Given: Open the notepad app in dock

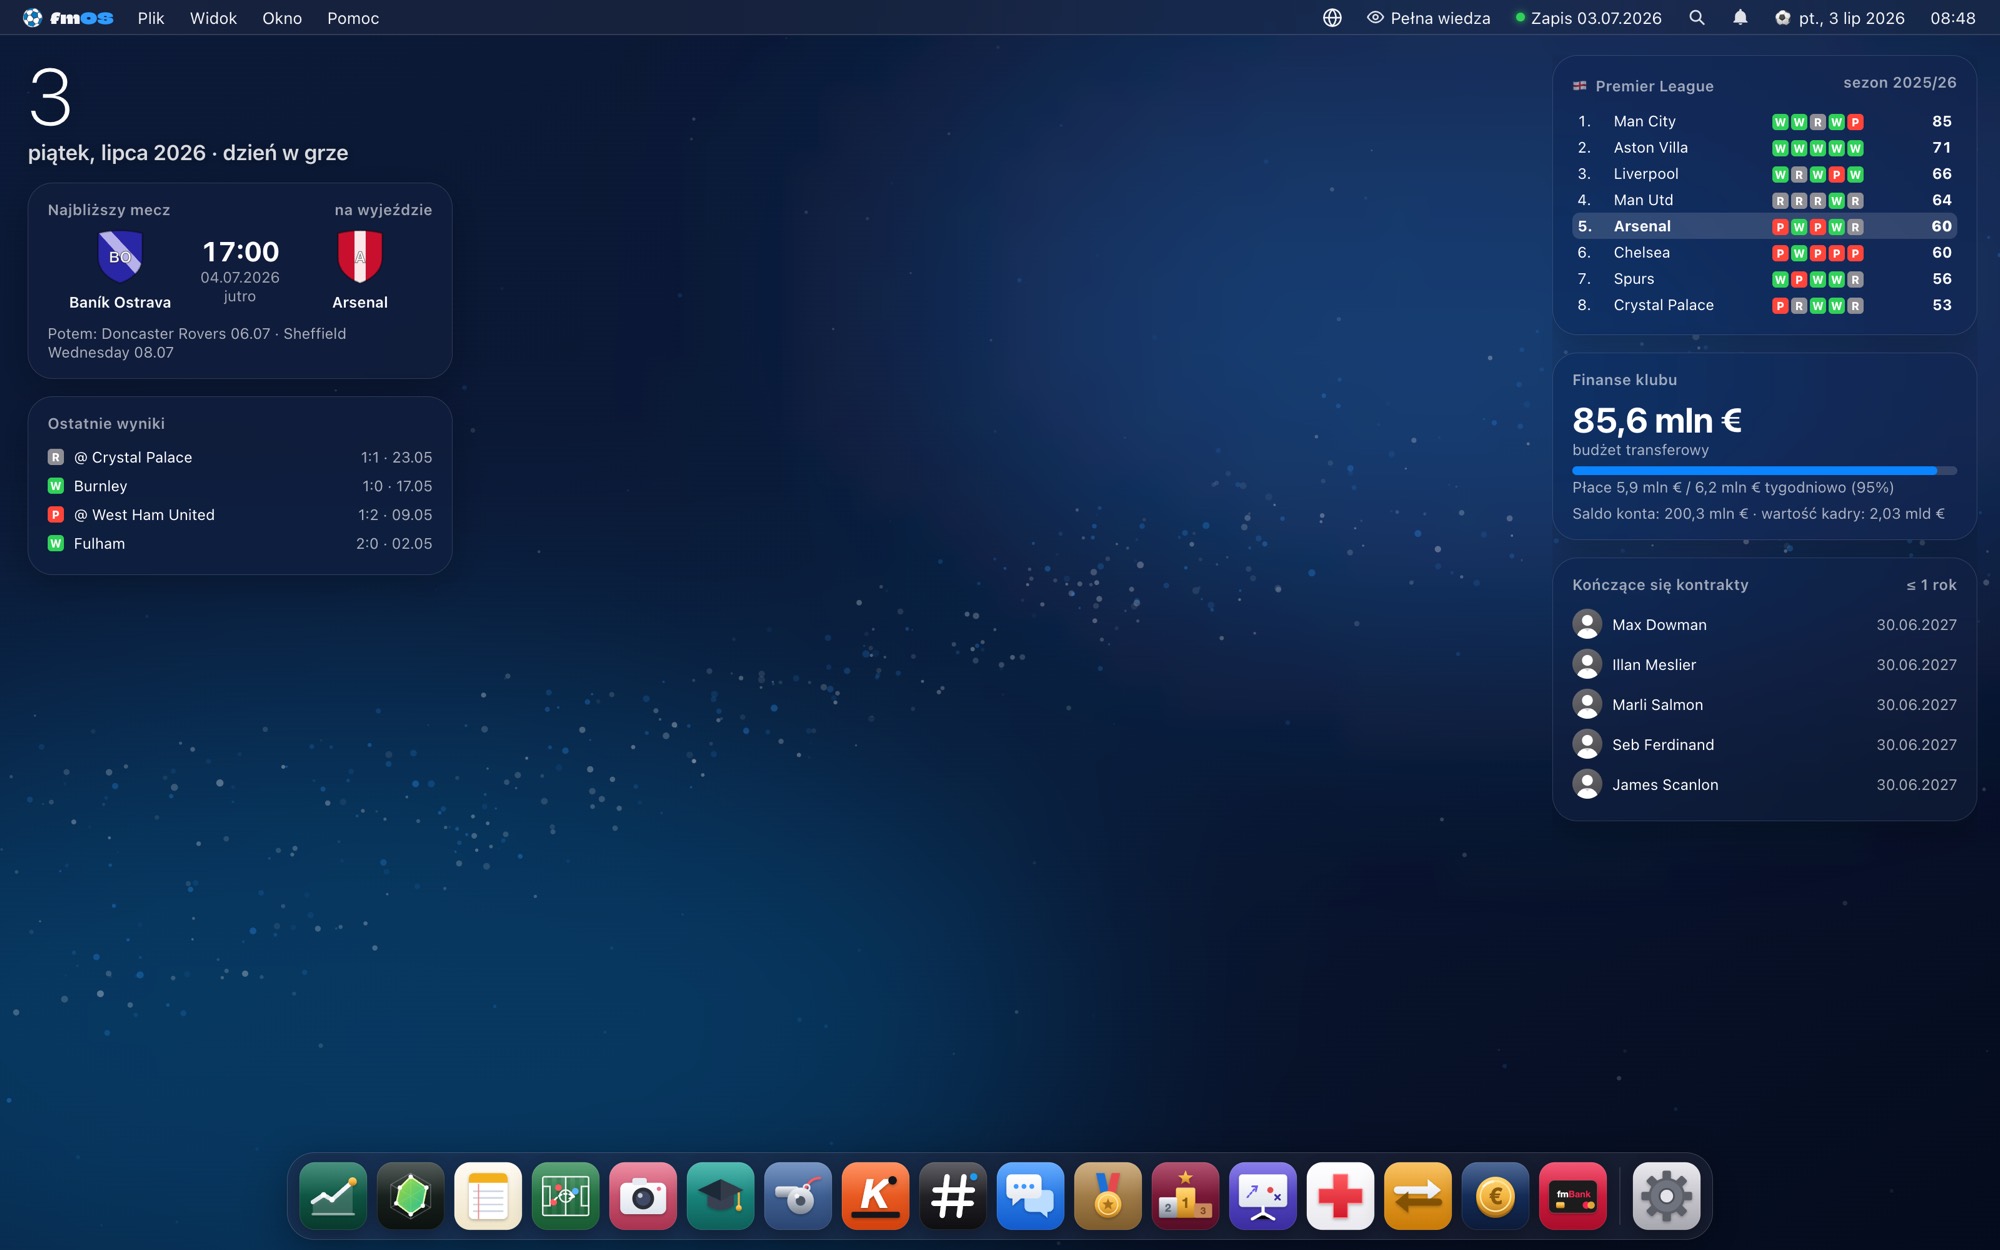Looking at the screenshot, I should (x=488, y=1196).
